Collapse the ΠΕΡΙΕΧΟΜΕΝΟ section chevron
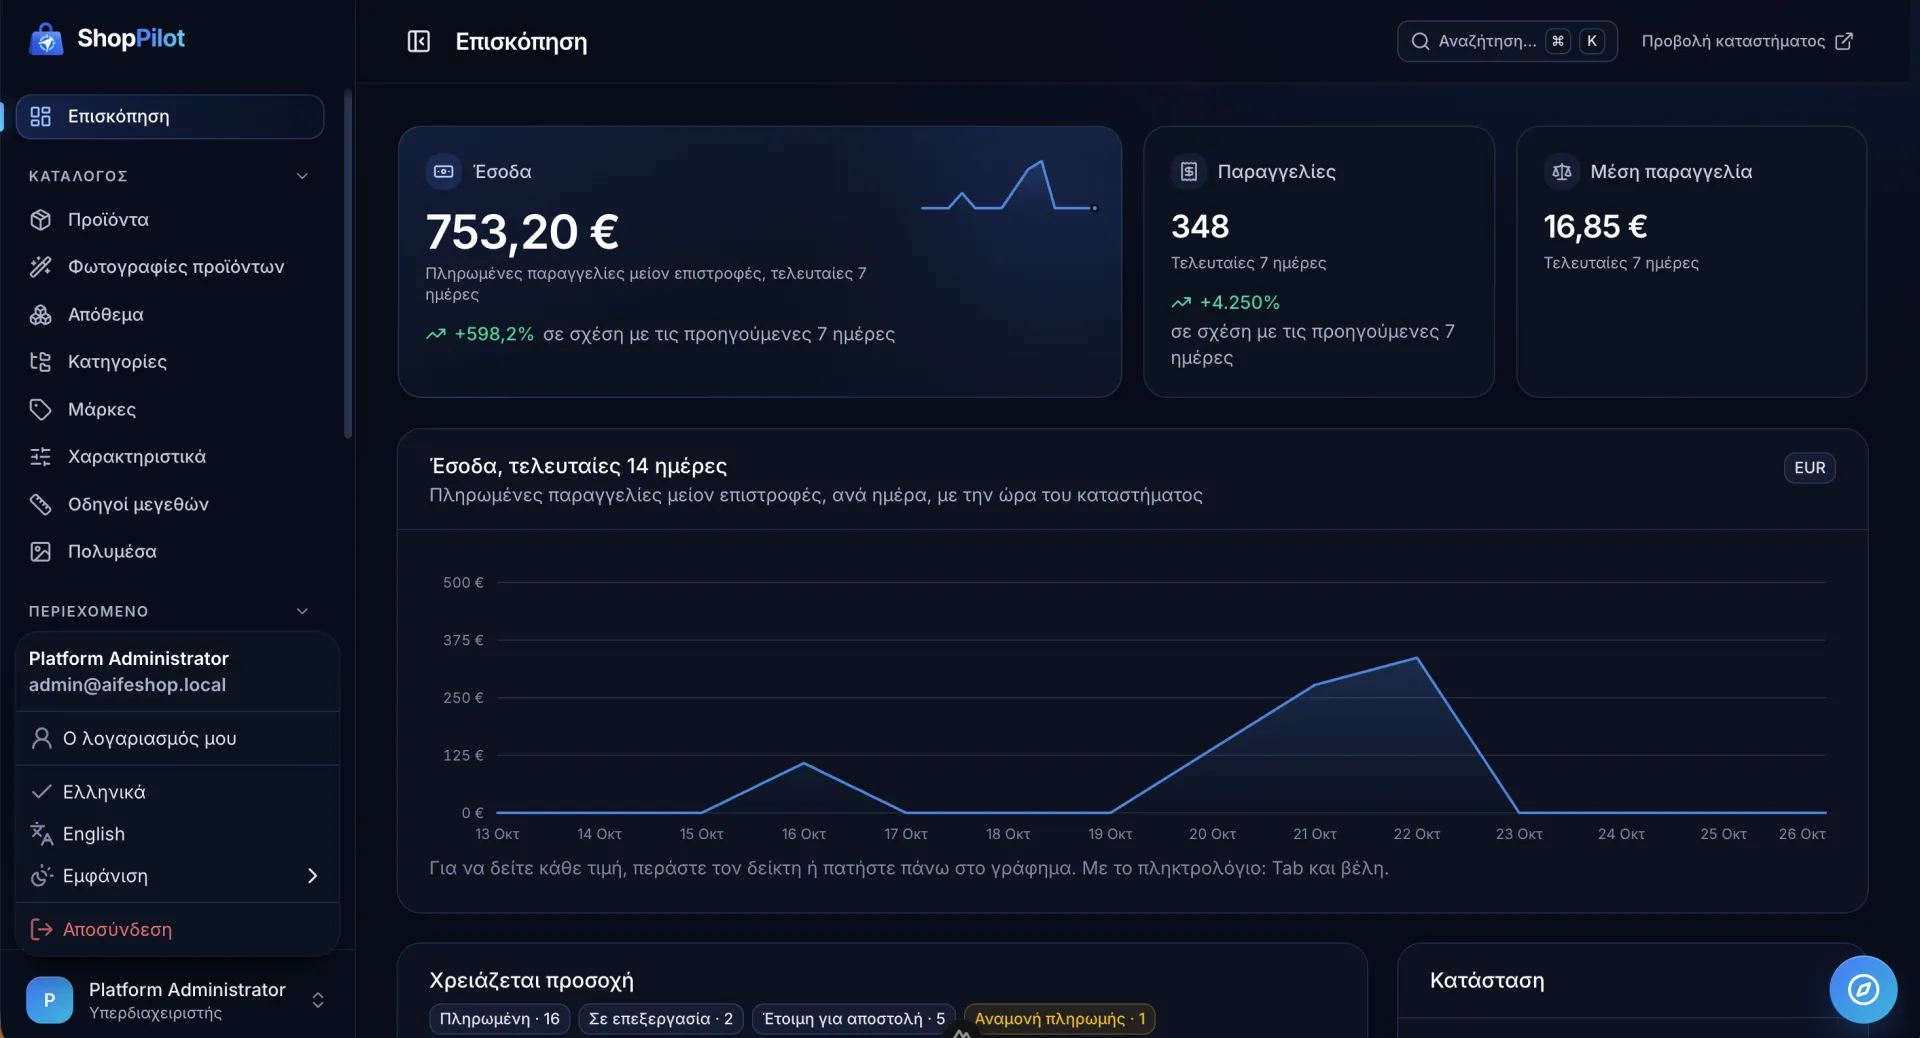 (x=302, y=611)
